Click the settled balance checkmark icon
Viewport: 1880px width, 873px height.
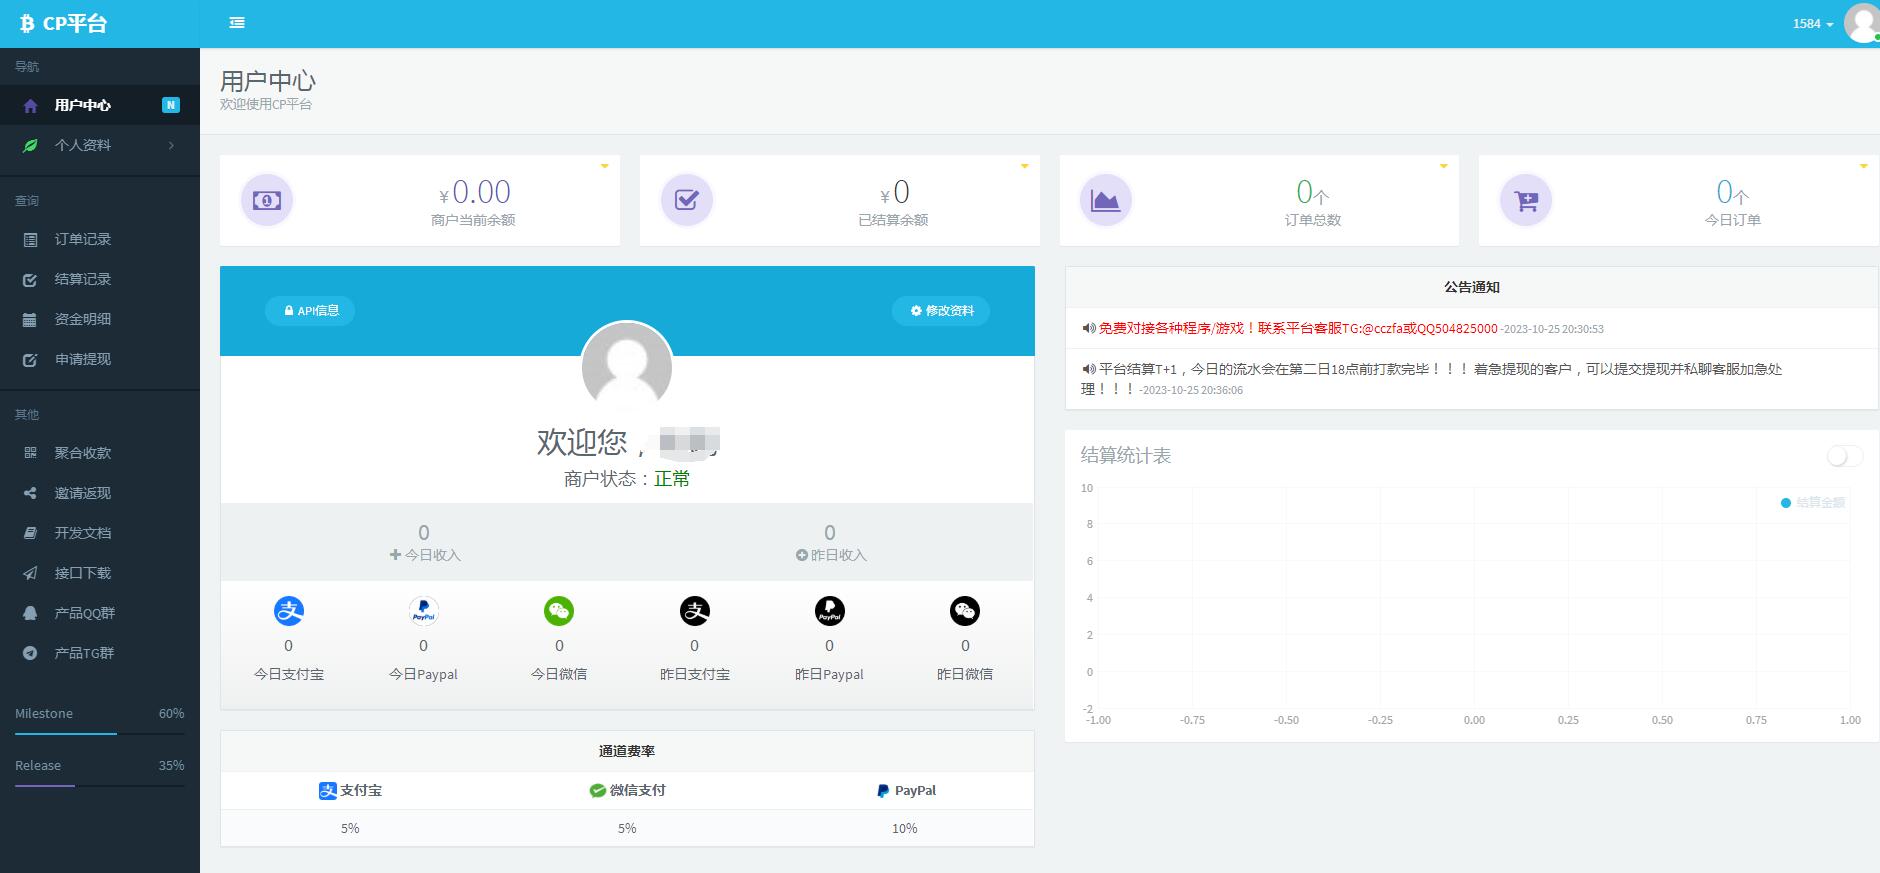pos(687,200)
